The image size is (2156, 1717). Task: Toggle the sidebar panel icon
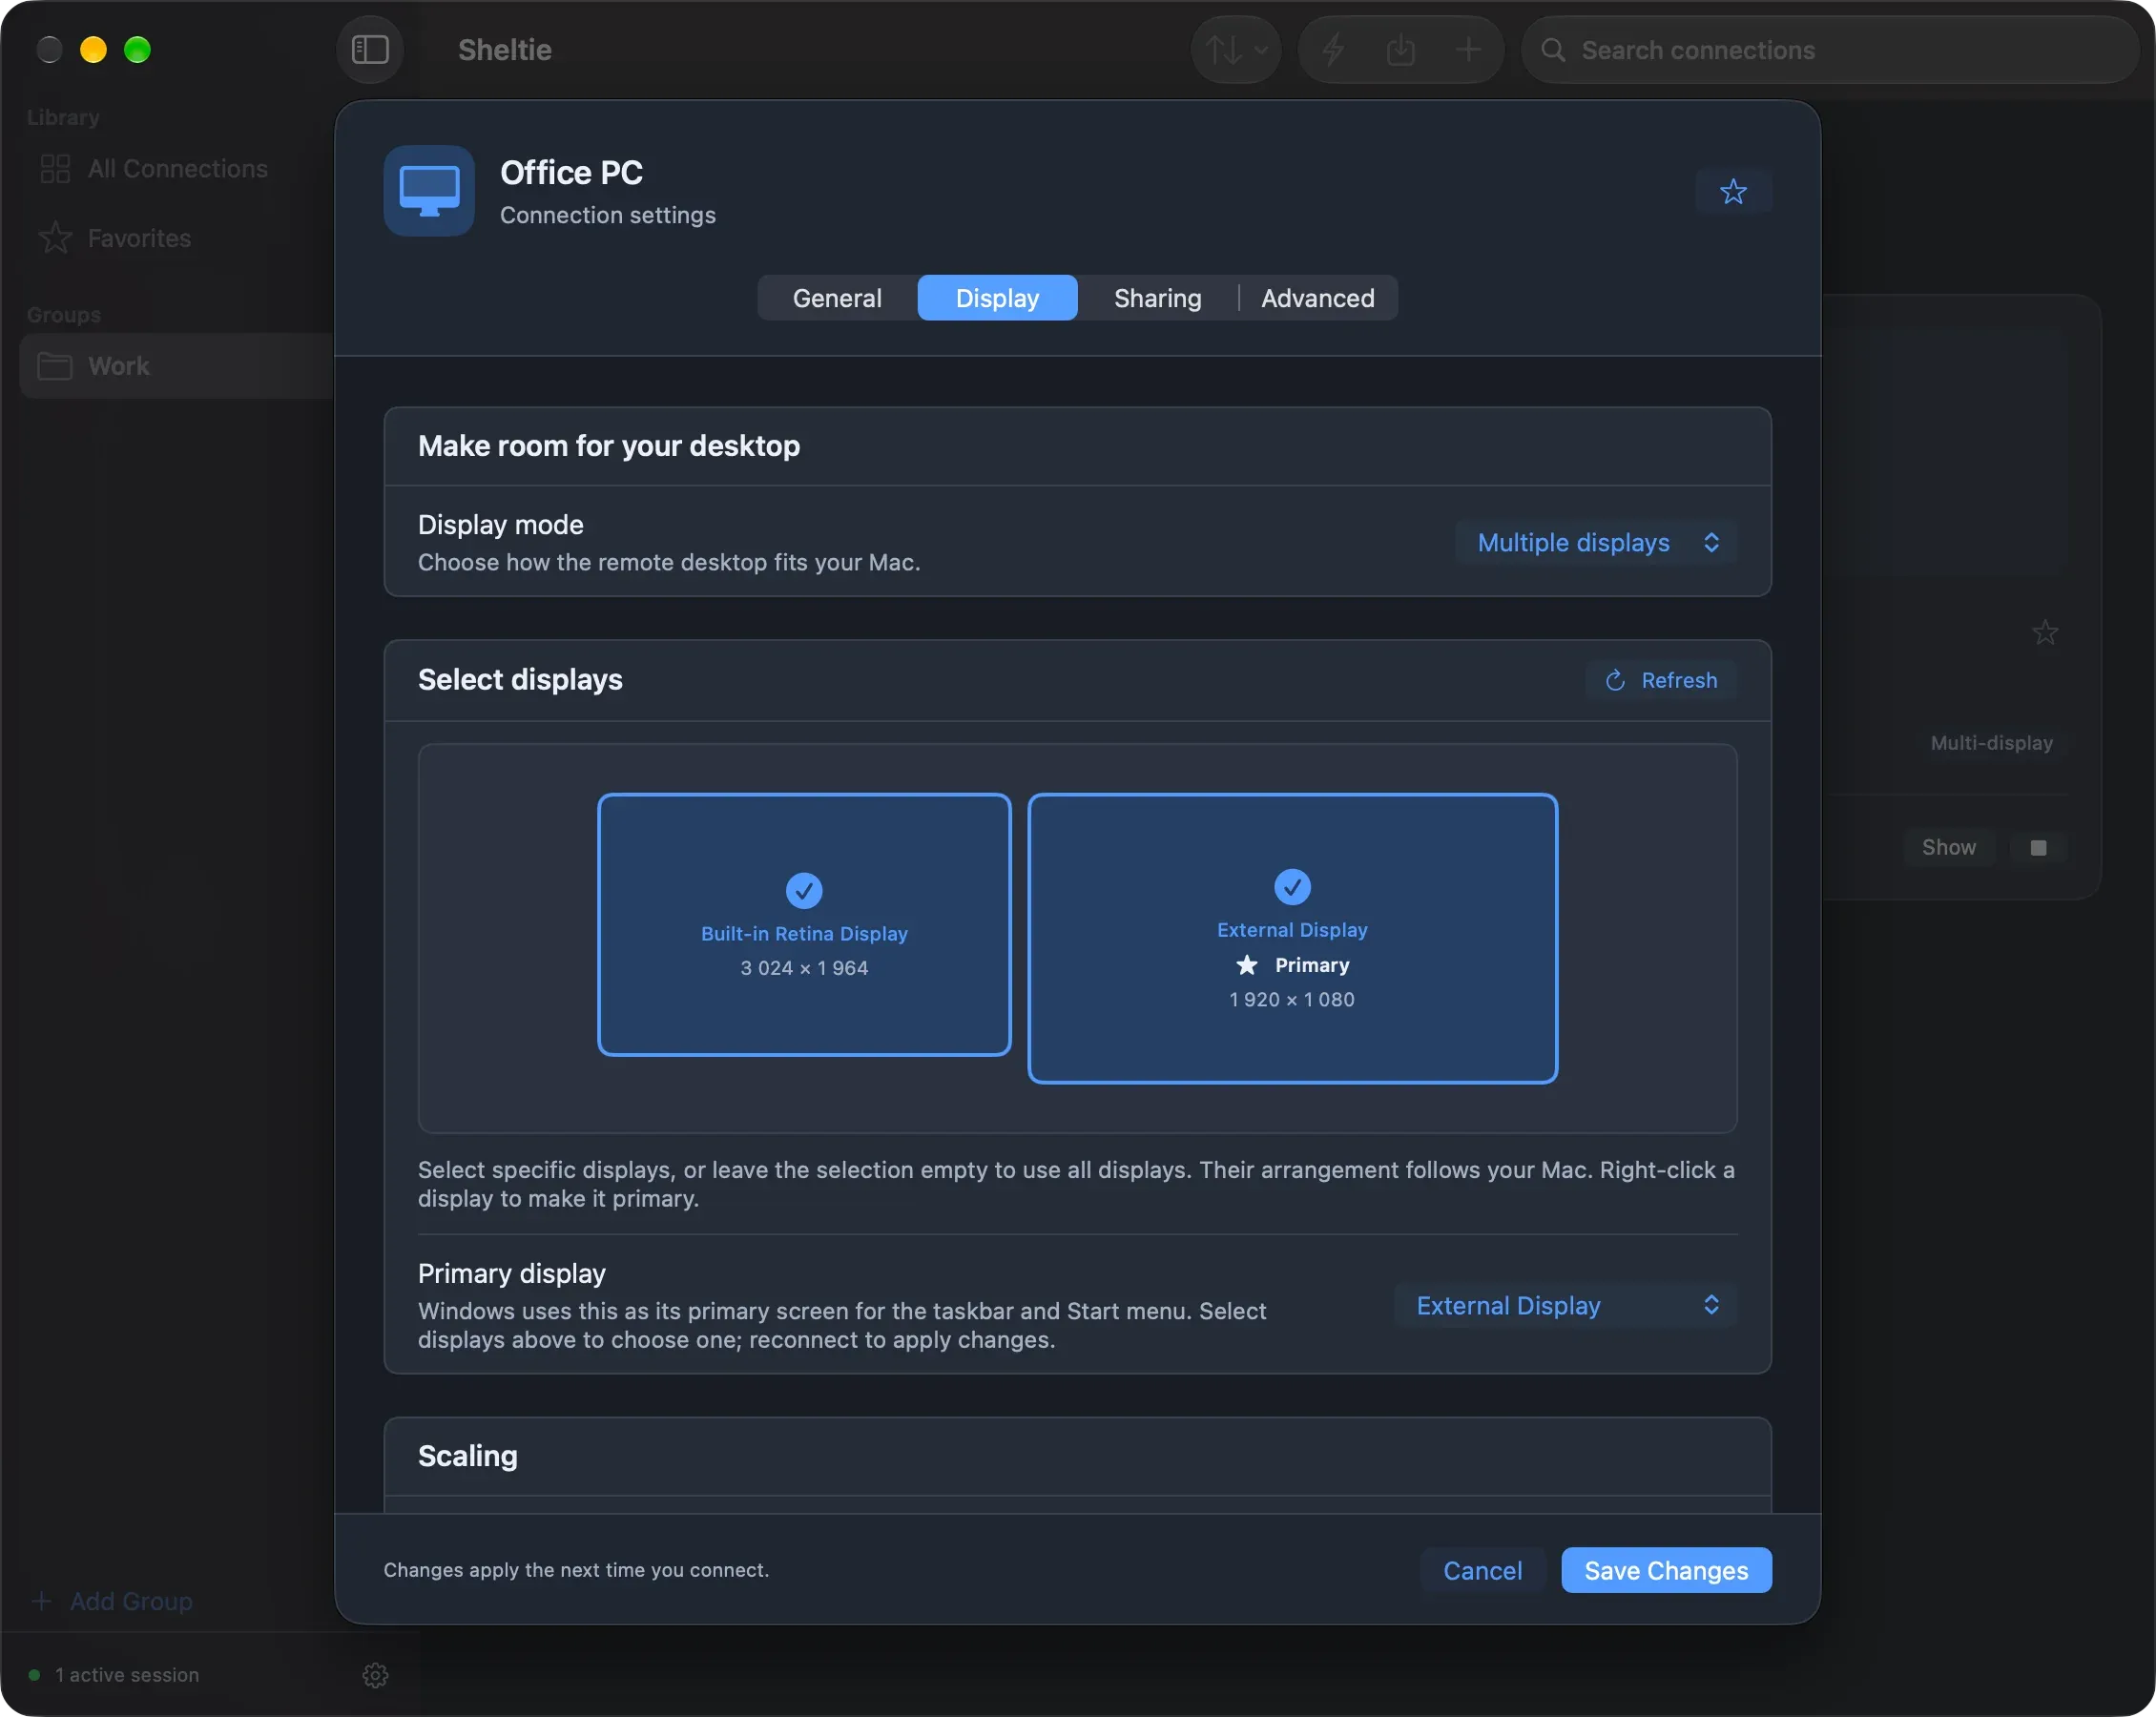coord(370,49)
